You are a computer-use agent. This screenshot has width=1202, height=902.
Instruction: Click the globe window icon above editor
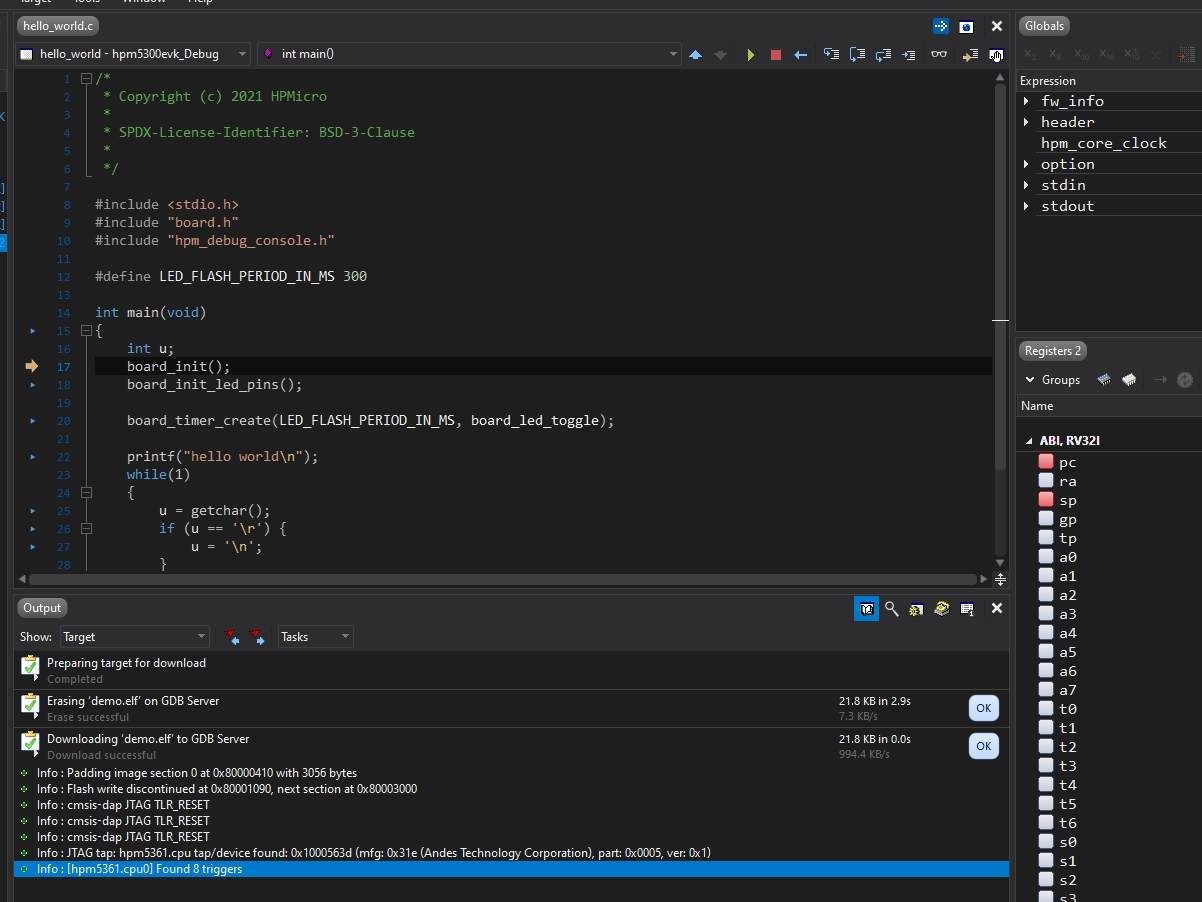click(966, 26)
